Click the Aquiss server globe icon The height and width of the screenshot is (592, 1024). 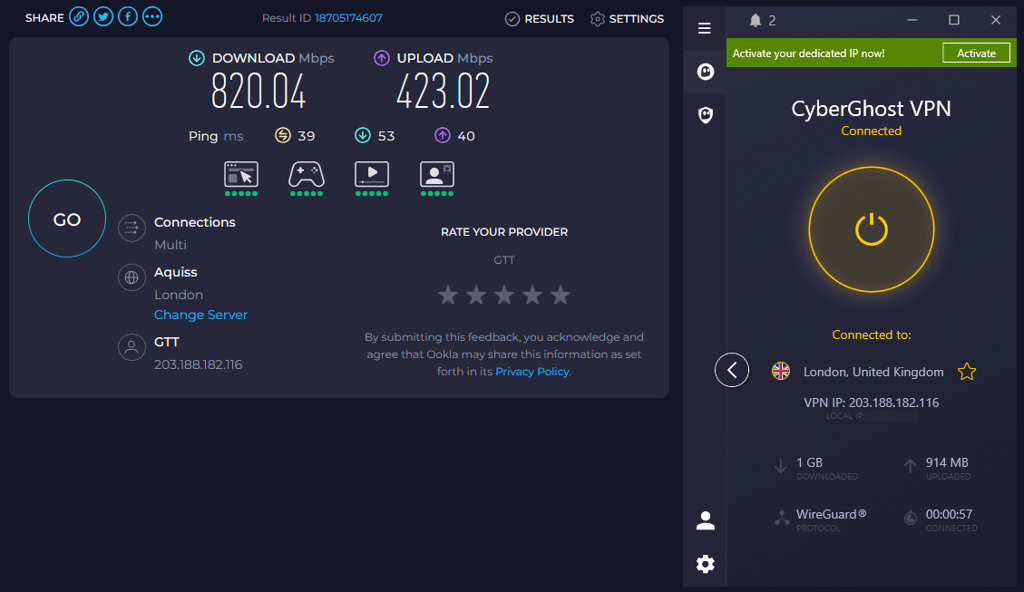pos(131,278)
